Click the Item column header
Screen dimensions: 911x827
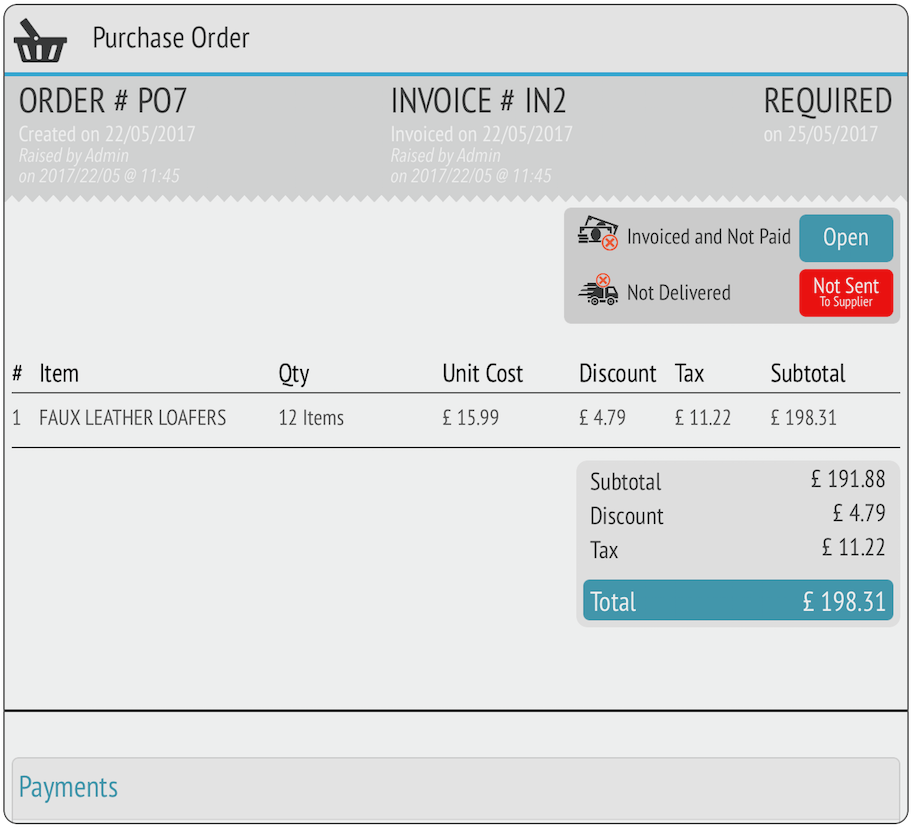[59, 374]
